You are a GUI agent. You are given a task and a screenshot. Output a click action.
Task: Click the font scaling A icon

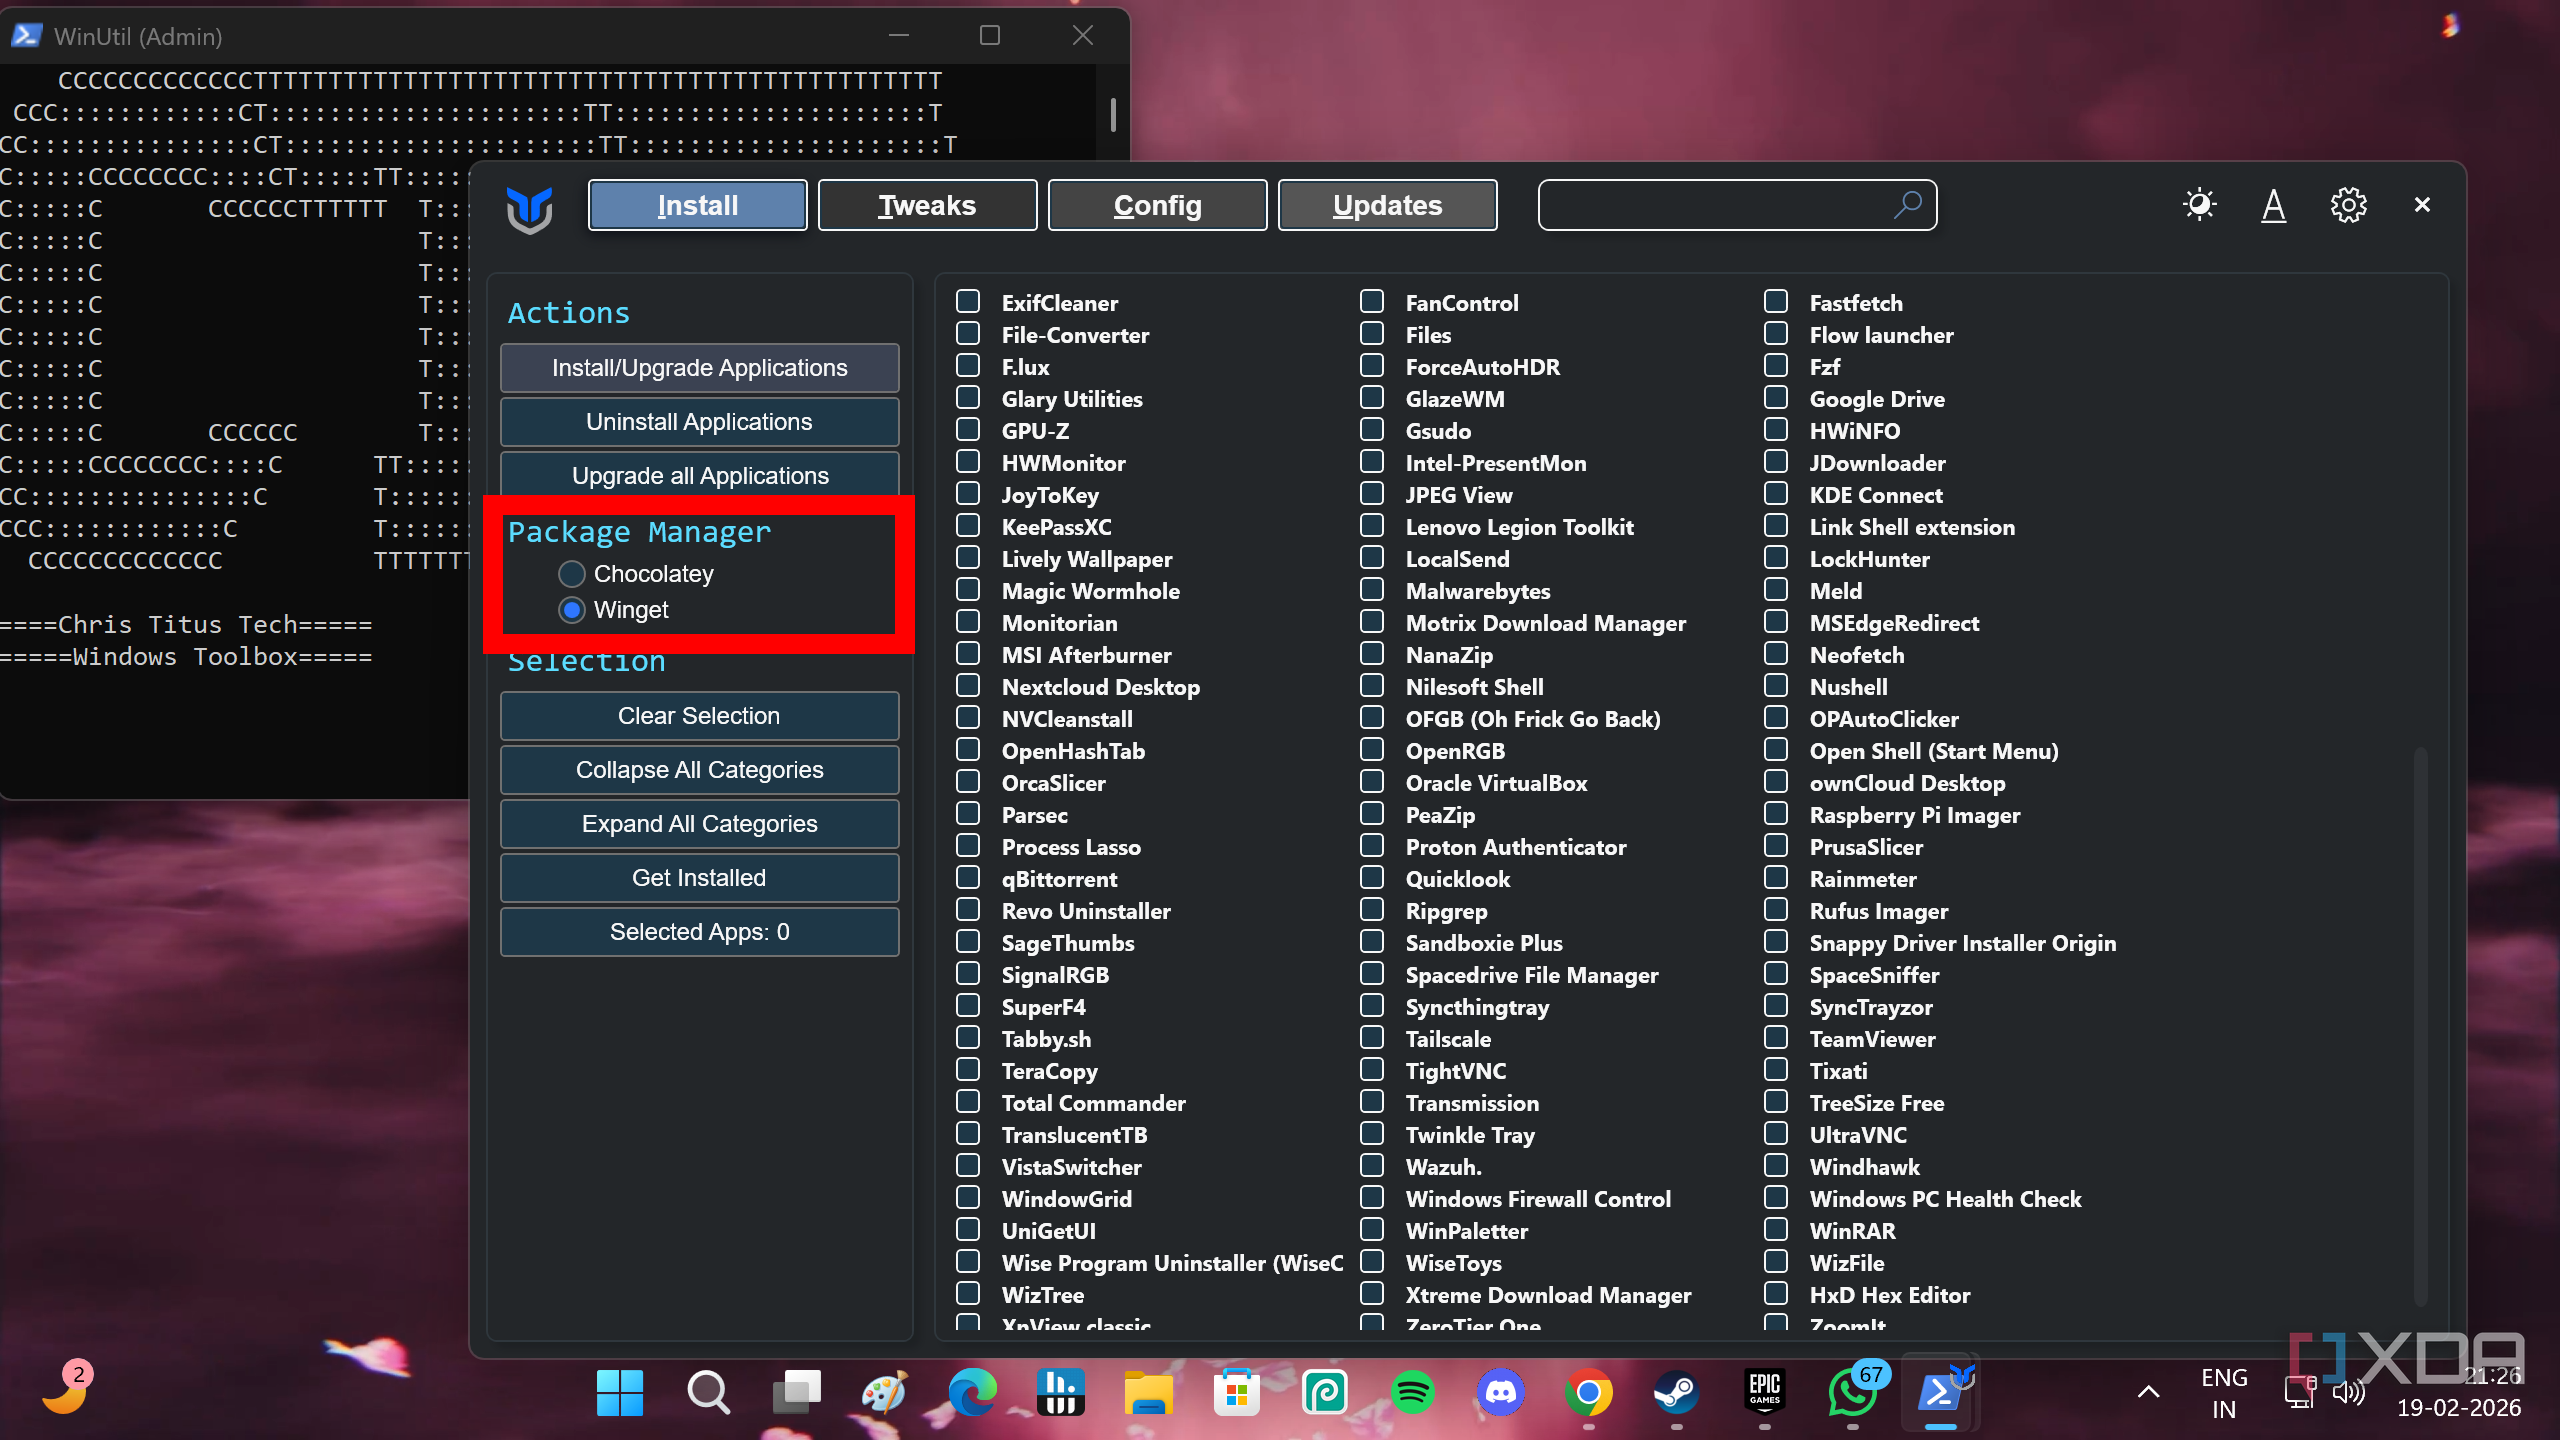click(x=2273, y=205)
